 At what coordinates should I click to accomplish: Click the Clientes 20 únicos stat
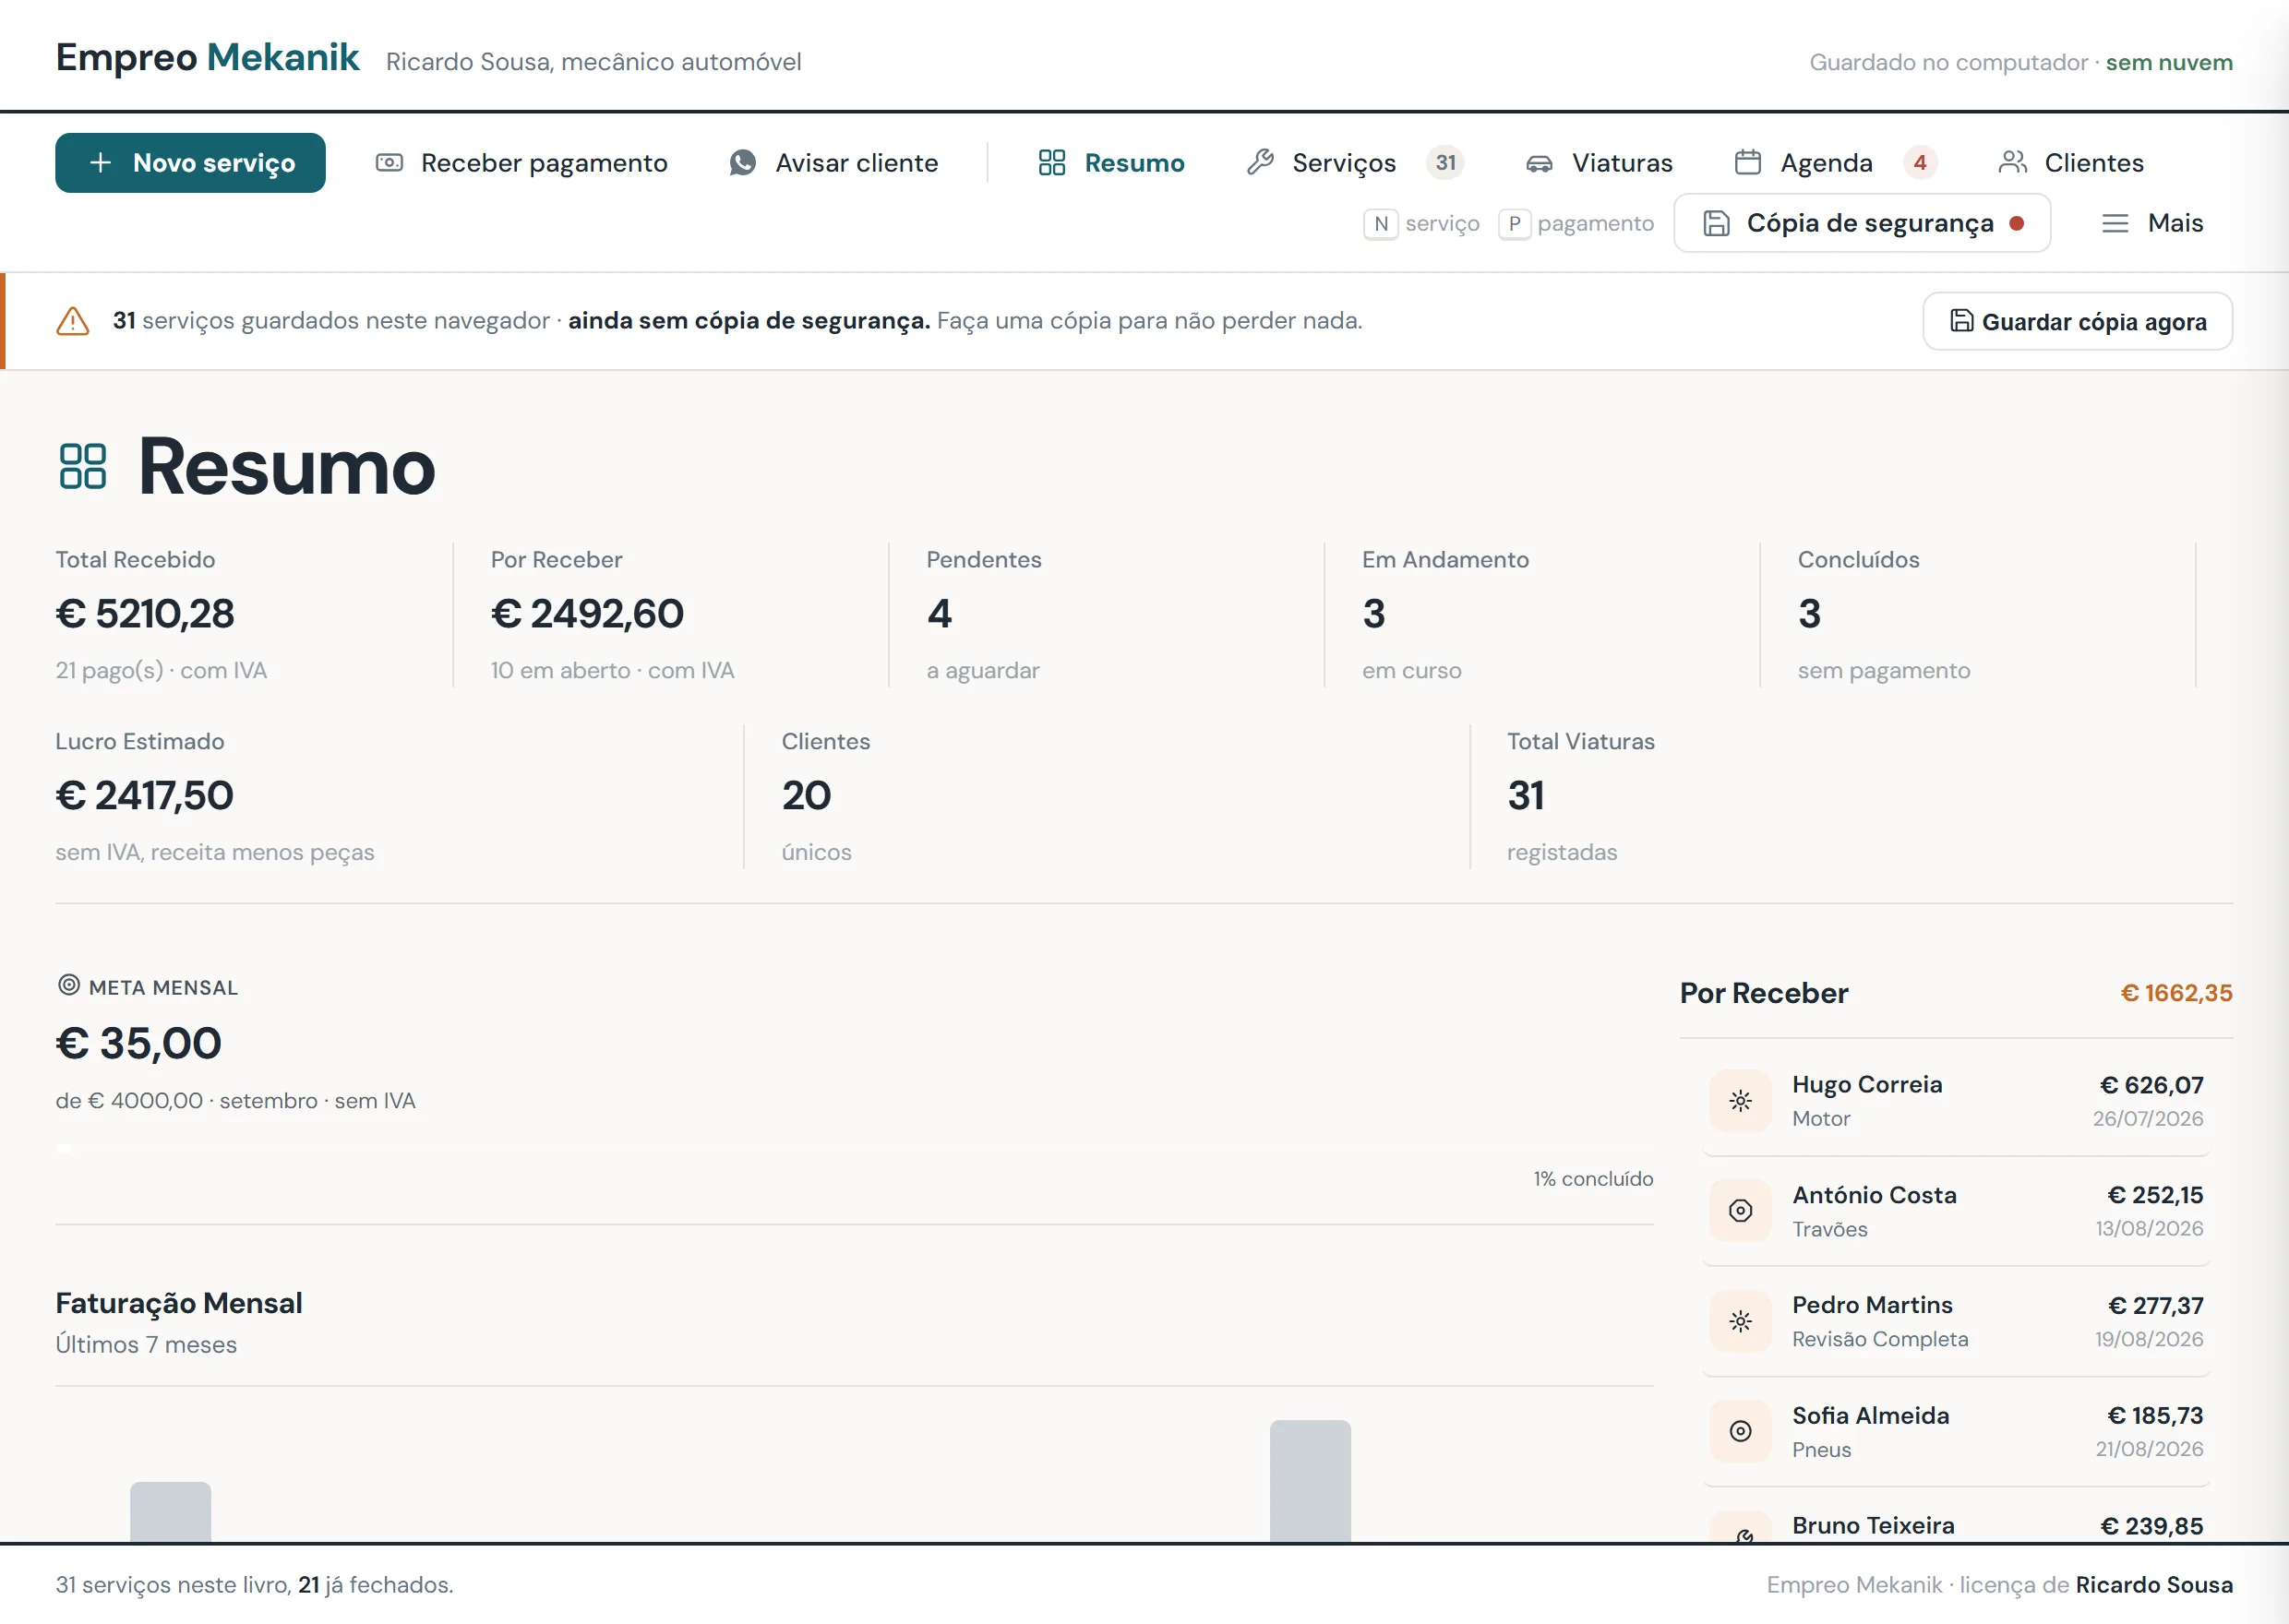[x=1106, y=796]
